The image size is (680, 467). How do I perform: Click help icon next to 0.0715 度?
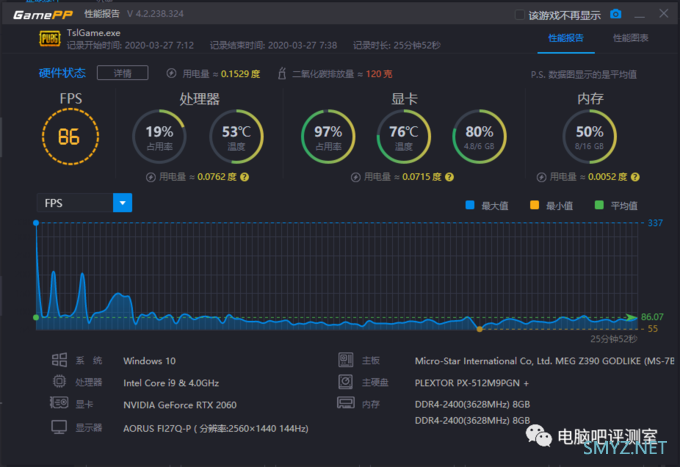[x=450, y=177]
